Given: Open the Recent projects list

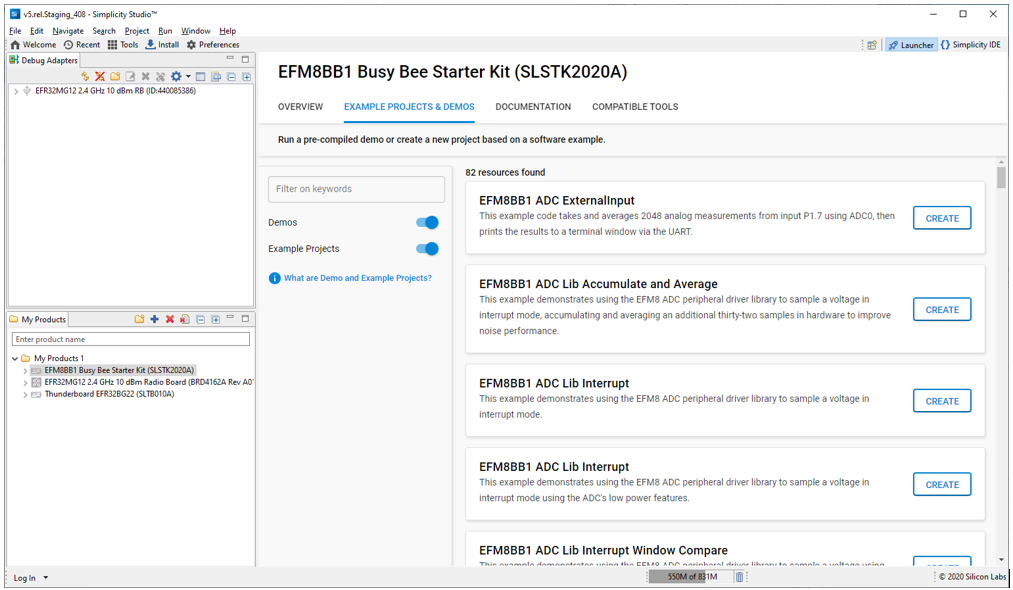Looking at the screenshot, I should pos(81,45).
